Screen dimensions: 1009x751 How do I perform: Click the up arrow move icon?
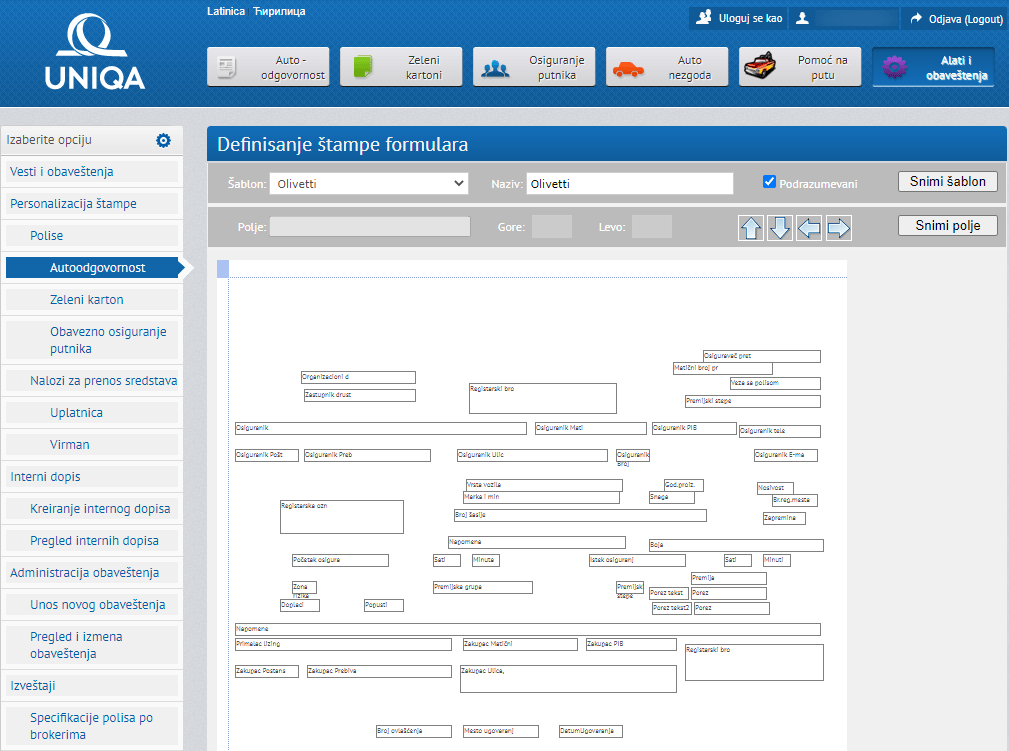point(750,228)
